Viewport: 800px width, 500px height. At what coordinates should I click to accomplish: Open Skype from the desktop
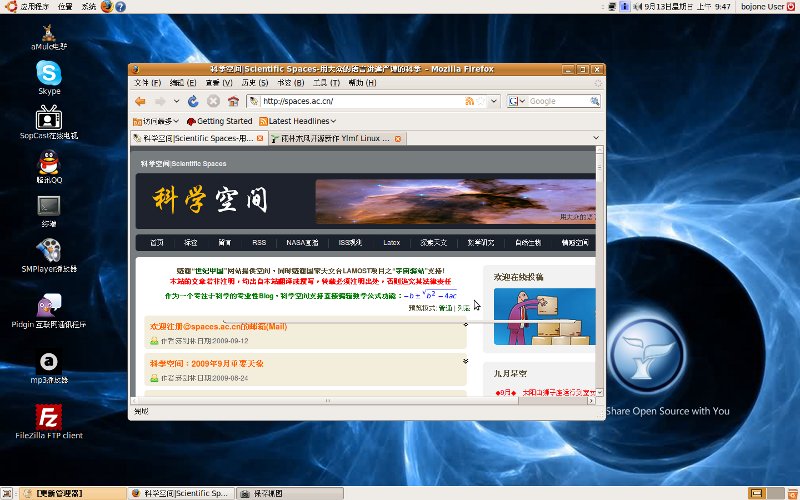tap(49, 73)
